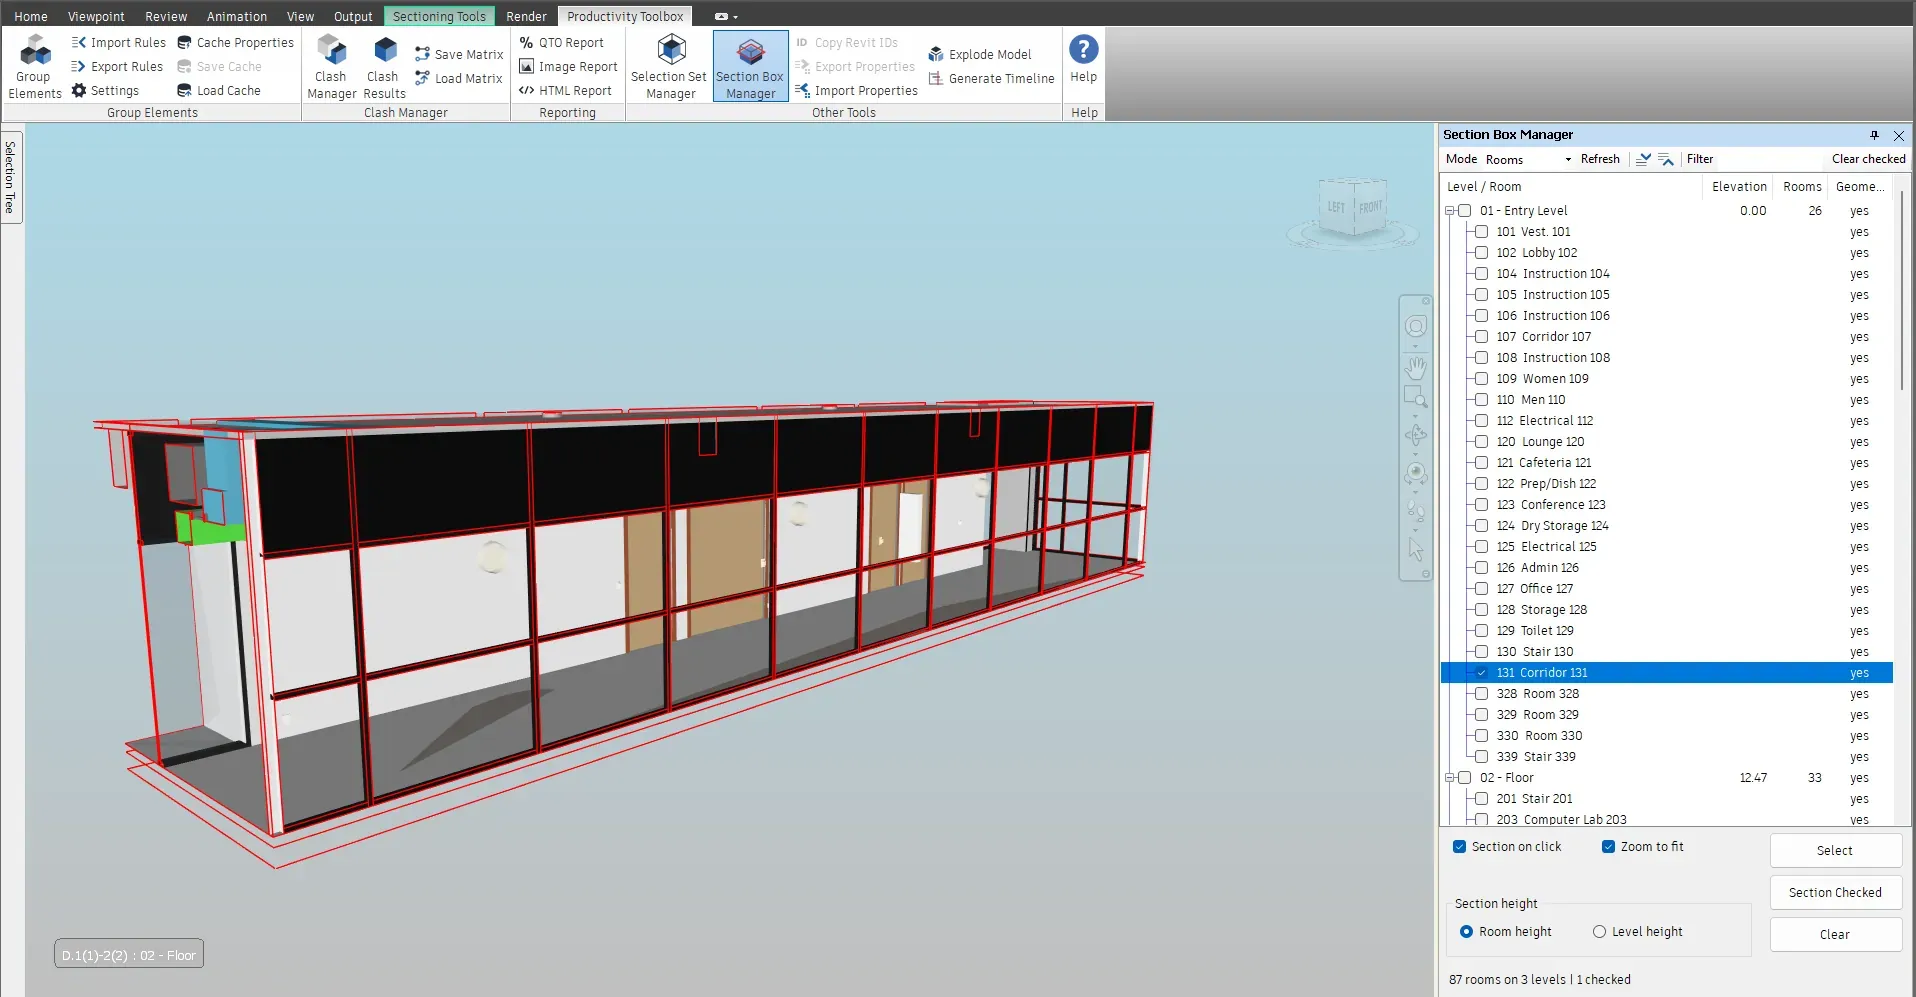
Task: Click the Refresh button in panel
Action: [1600, 159]
